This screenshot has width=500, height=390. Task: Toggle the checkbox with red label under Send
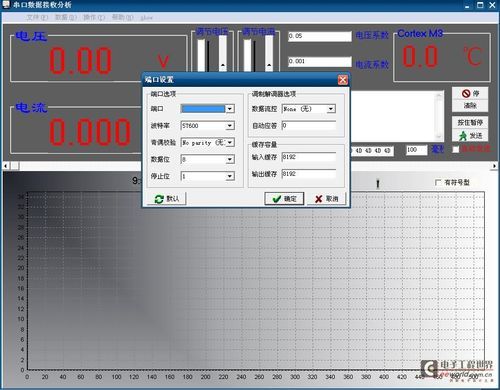456,149
